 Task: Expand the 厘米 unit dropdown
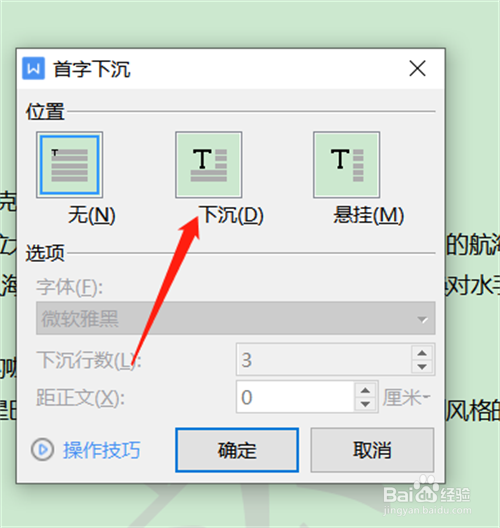pyautogui.click(x=406, y=397)
